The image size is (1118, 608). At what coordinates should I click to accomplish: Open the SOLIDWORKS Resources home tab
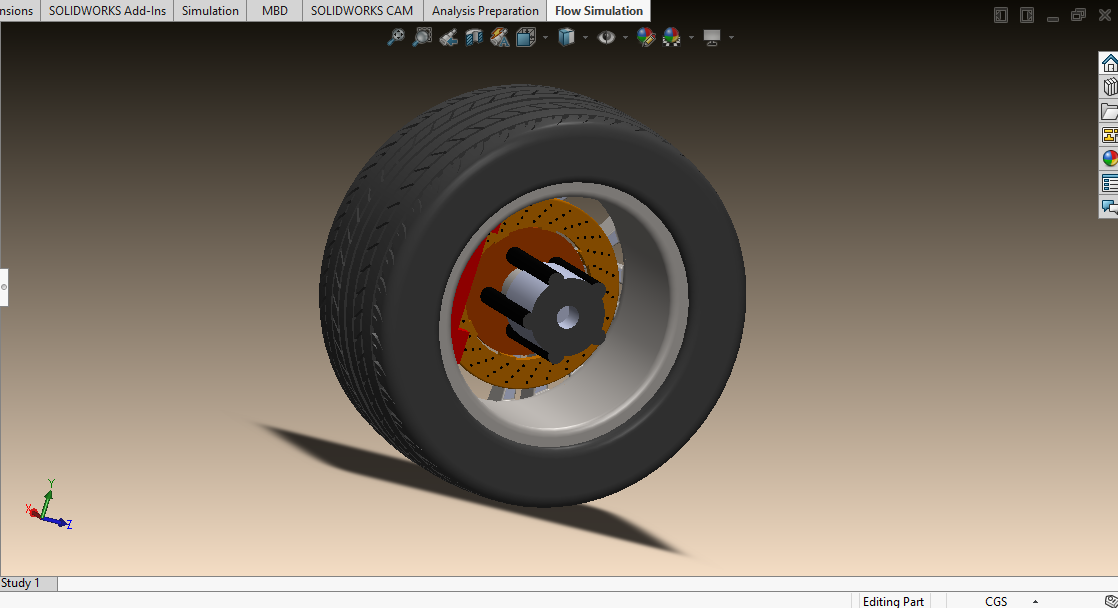1109,63
